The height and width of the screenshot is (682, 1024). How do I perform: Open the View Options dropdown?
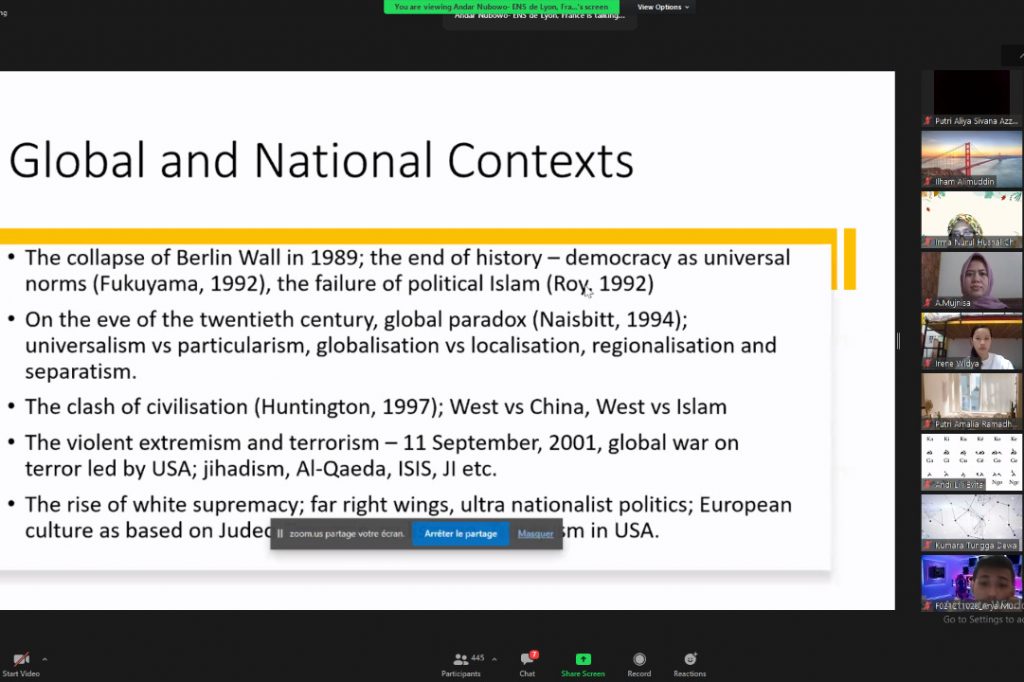coord(661,7)
